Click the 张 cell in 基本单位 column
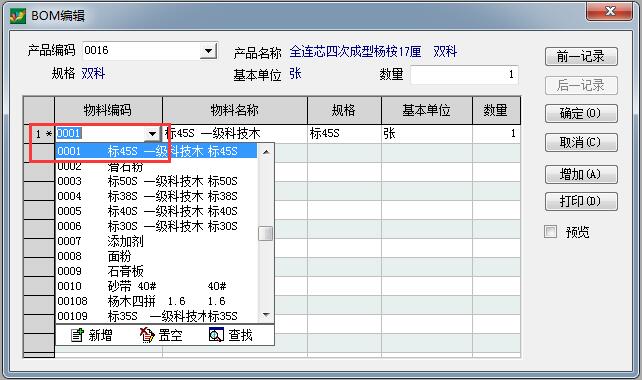This screenshot has width=642, height=380. click(x=427, y=133)
